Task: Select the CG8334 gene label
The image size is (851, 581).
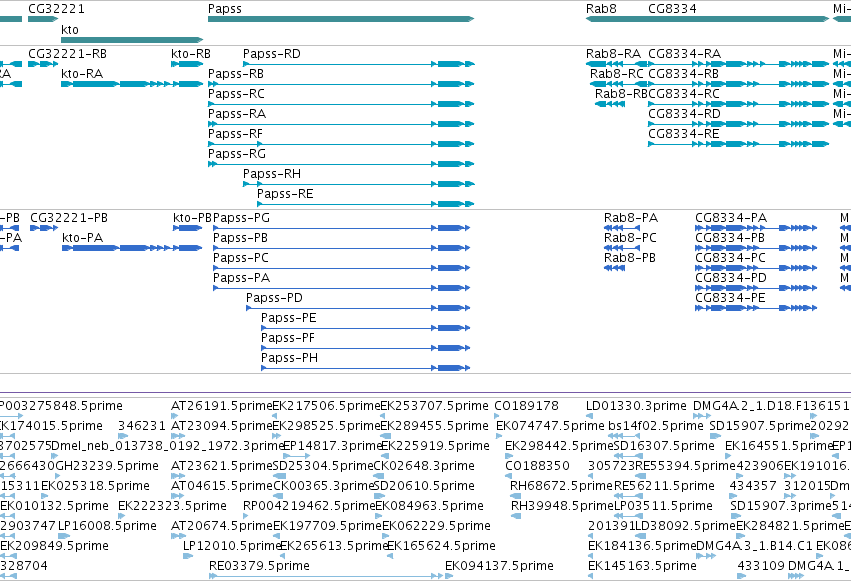Action: [x=672, y=9]
